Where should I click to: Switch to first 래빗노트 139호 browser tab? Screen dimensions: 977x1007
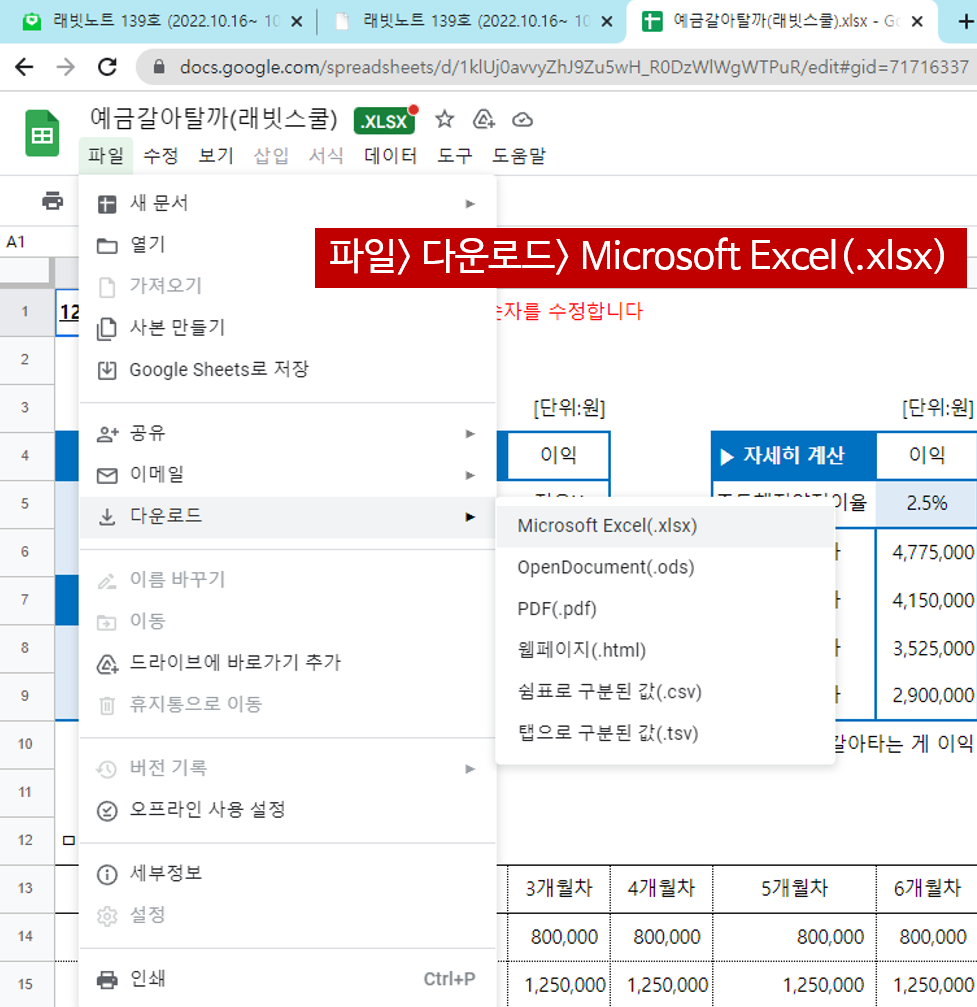[159, 22]
